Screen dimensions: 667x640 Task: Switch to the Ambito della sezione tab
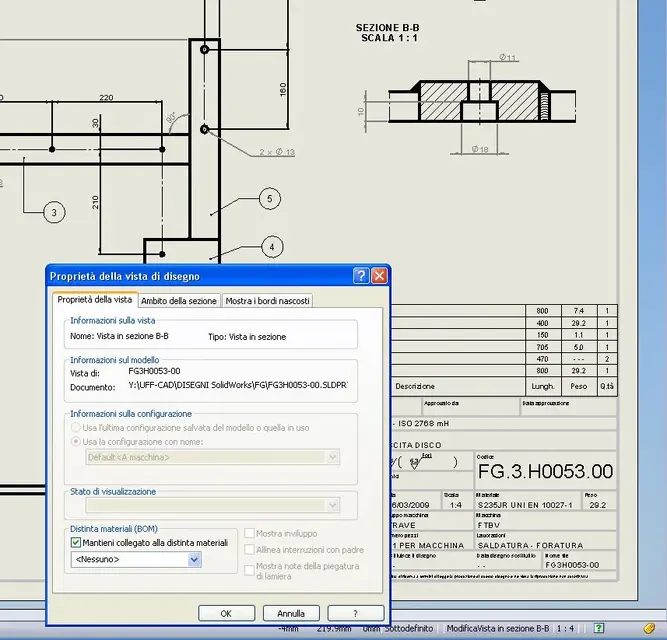coord(179,300)
